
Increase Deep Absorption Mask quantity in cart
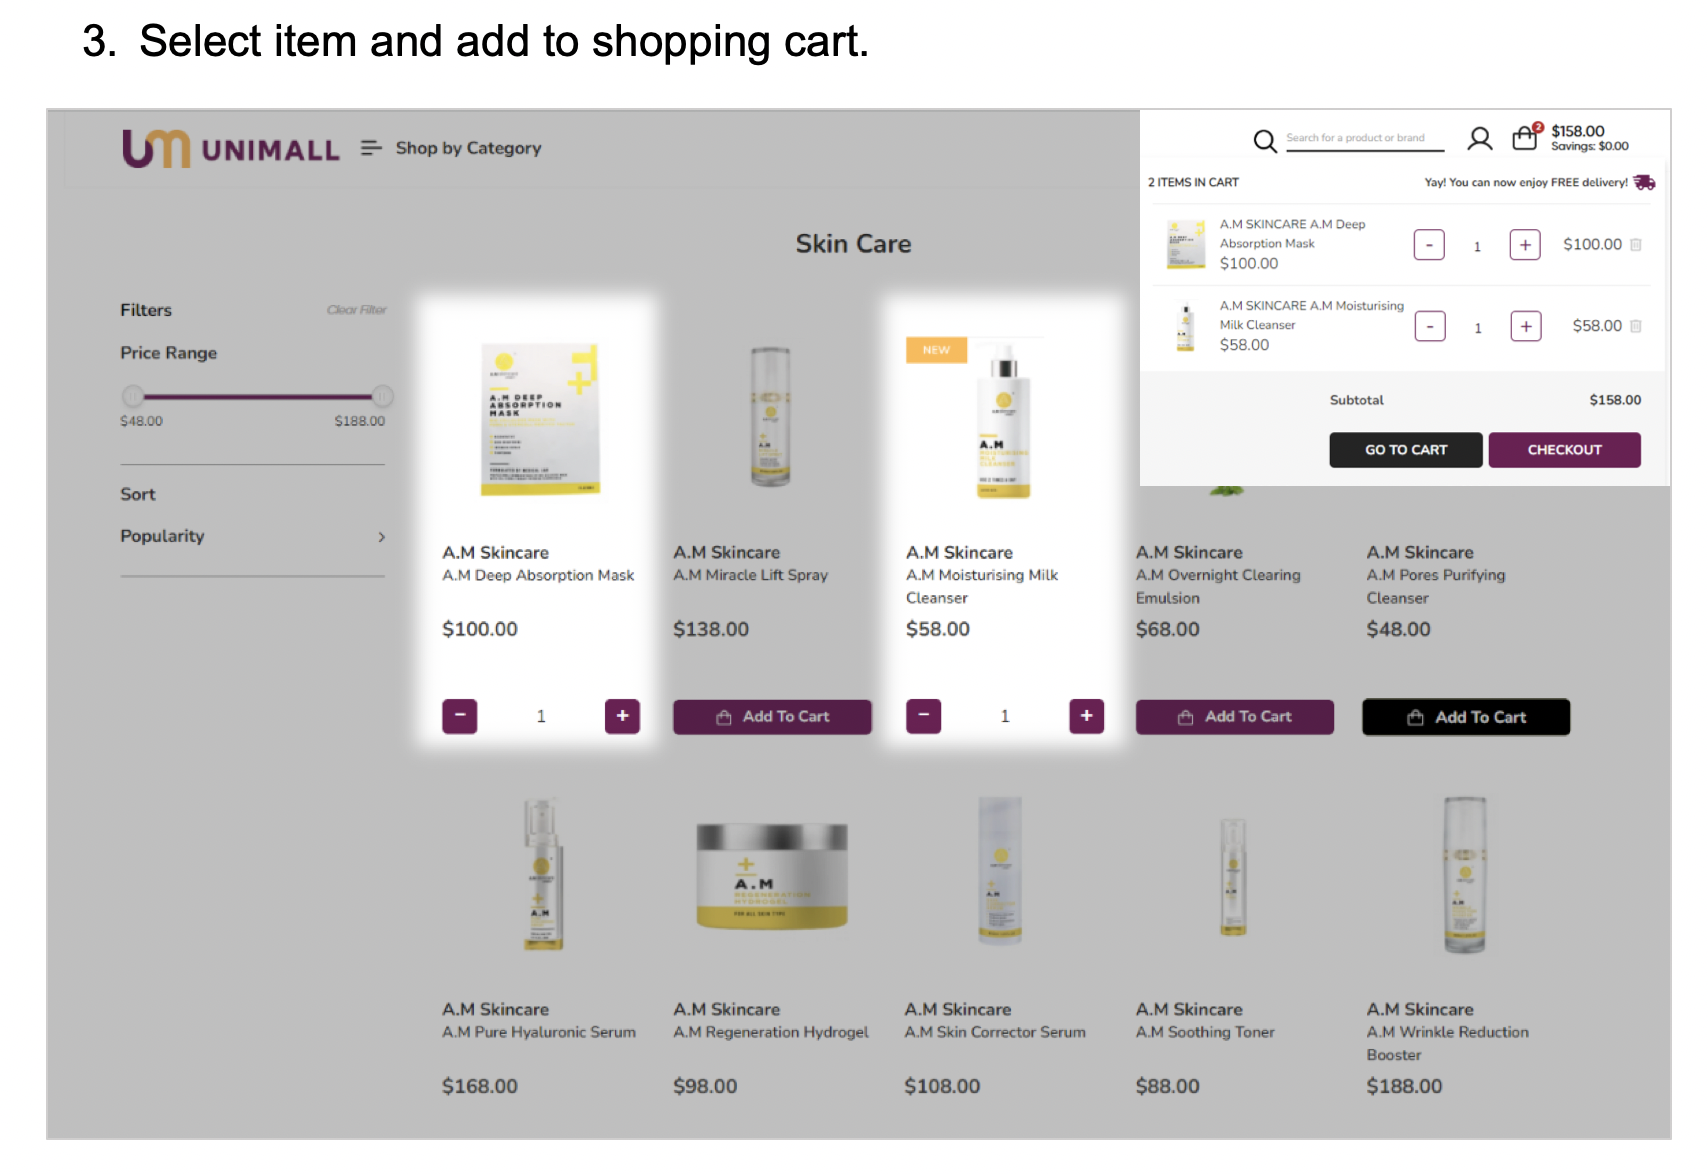tap(1525, 245)
